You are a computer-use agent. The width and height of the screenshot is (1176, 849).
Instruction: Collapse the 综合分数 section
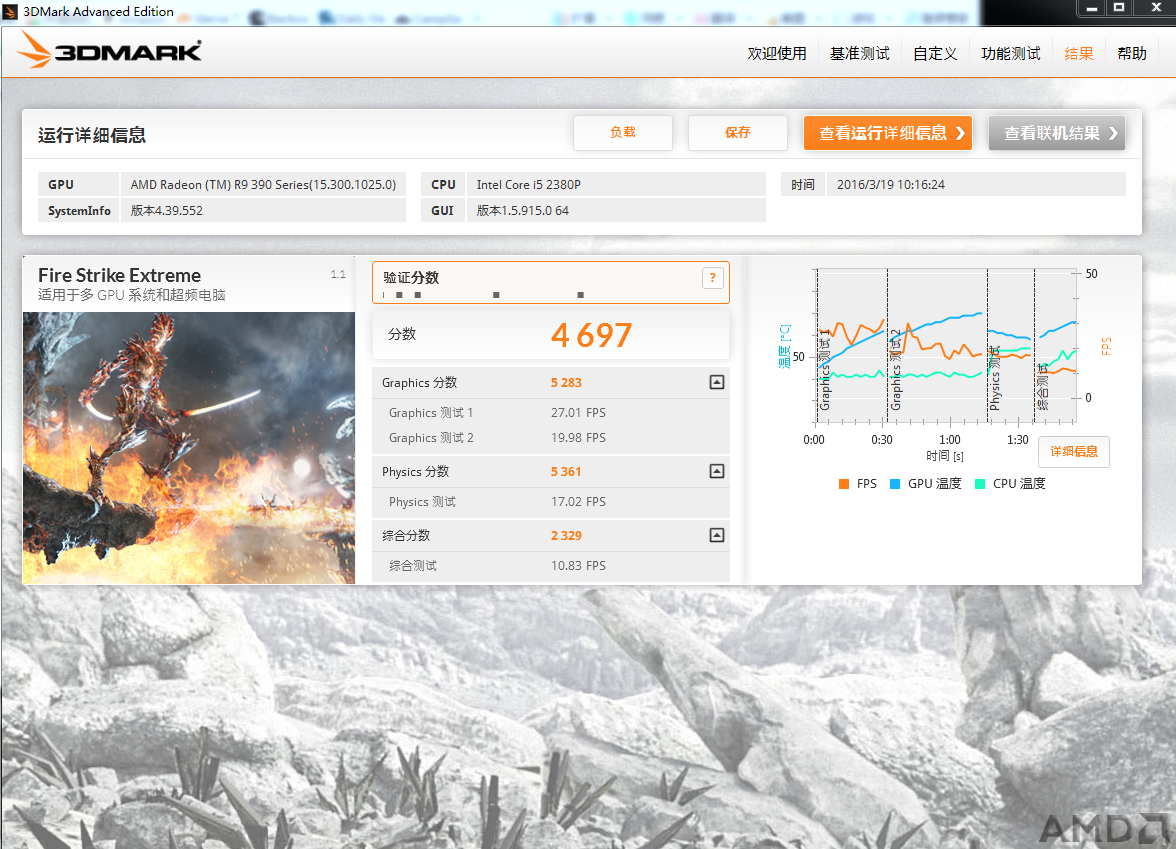717,535
